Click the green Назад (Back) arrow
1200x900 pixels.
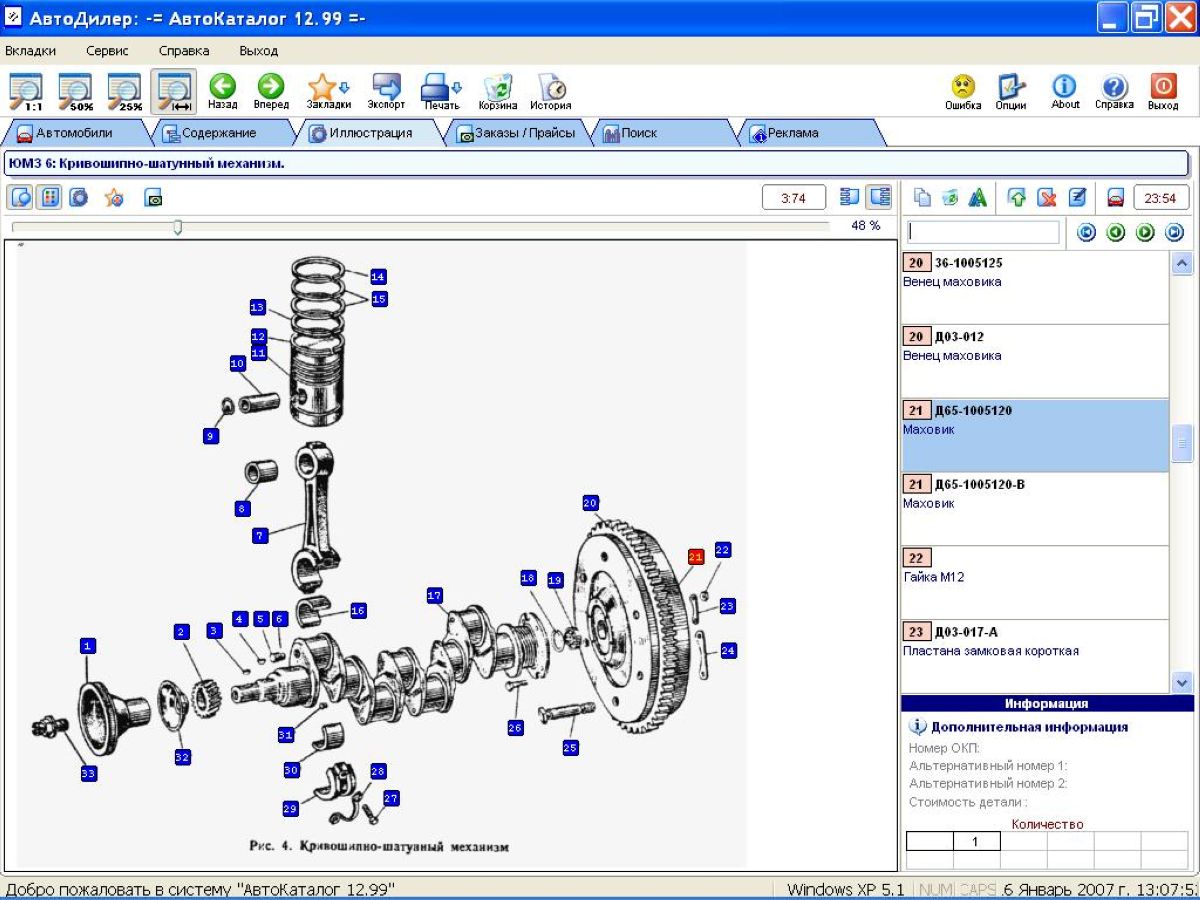pos(222,86)
